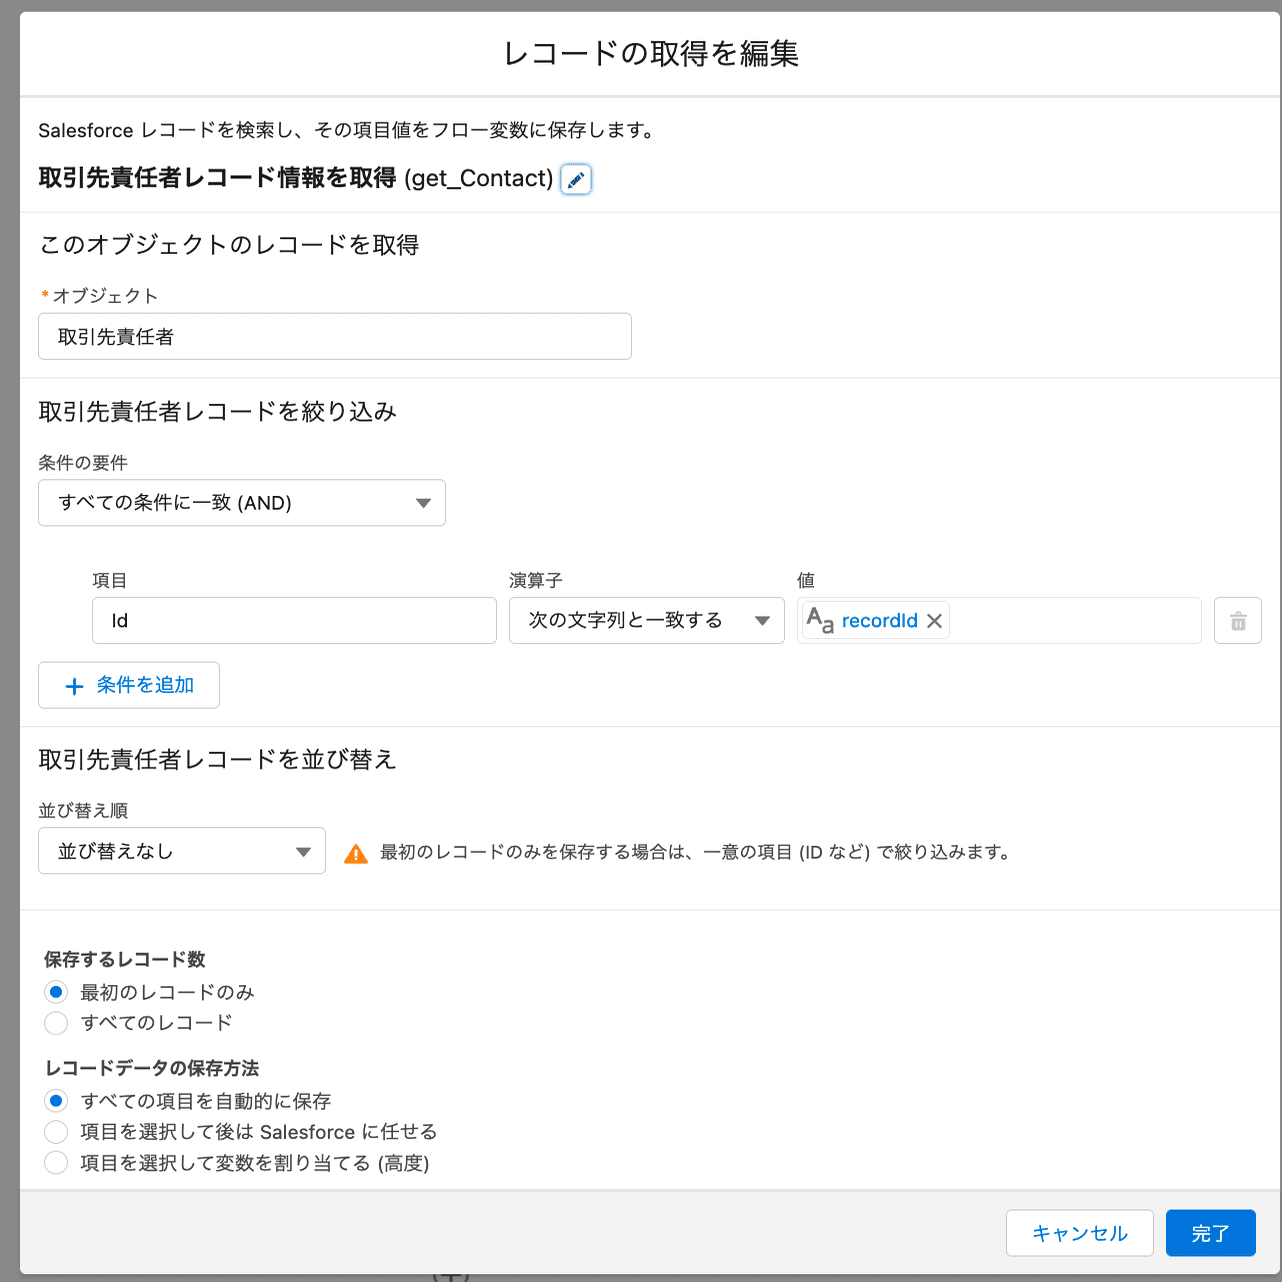Click the pencil icon to edit get_Contact name
The width and height of the screenshot is (1282, 1282).
[x=576, y=179]
